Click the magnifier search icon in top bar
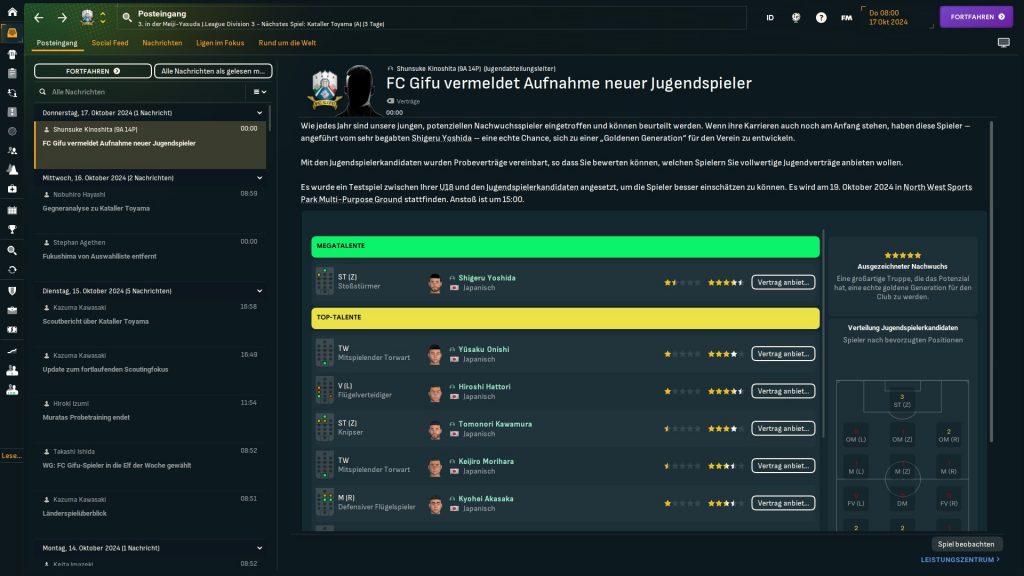Image resolution: width=1024 pixels, height=576 pixels. [x=127, y=18]
